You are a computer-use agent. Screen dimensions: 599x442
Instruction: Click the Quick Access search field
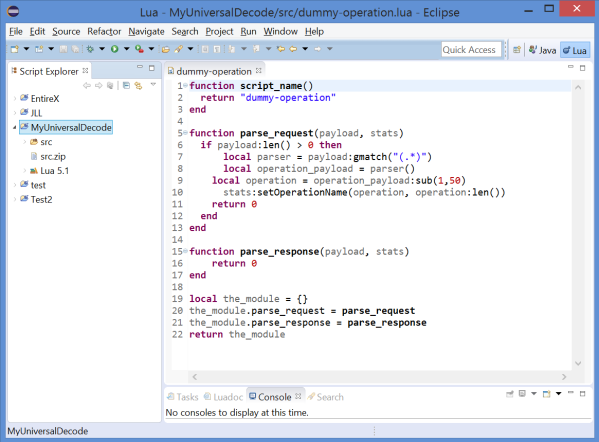(471, 50)
